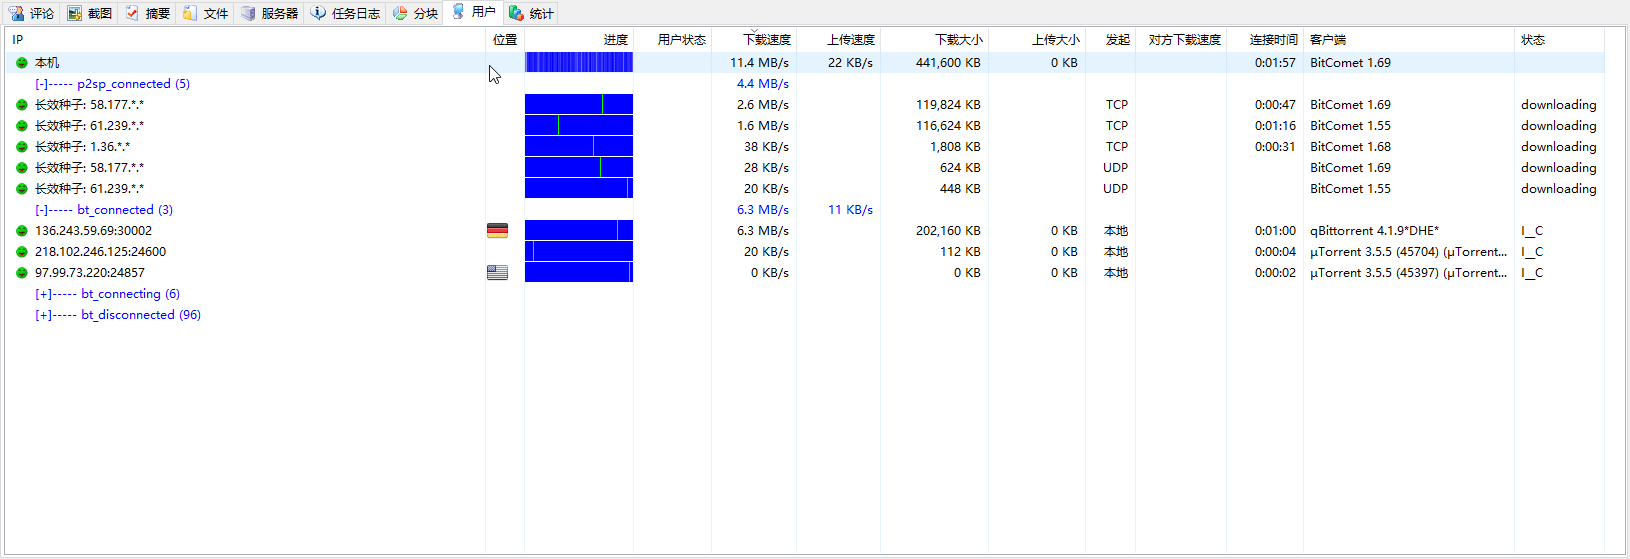This screenshot has width=1630, height=559.
Task: Sort by the 进度 column header
Action: coord(579,40)
